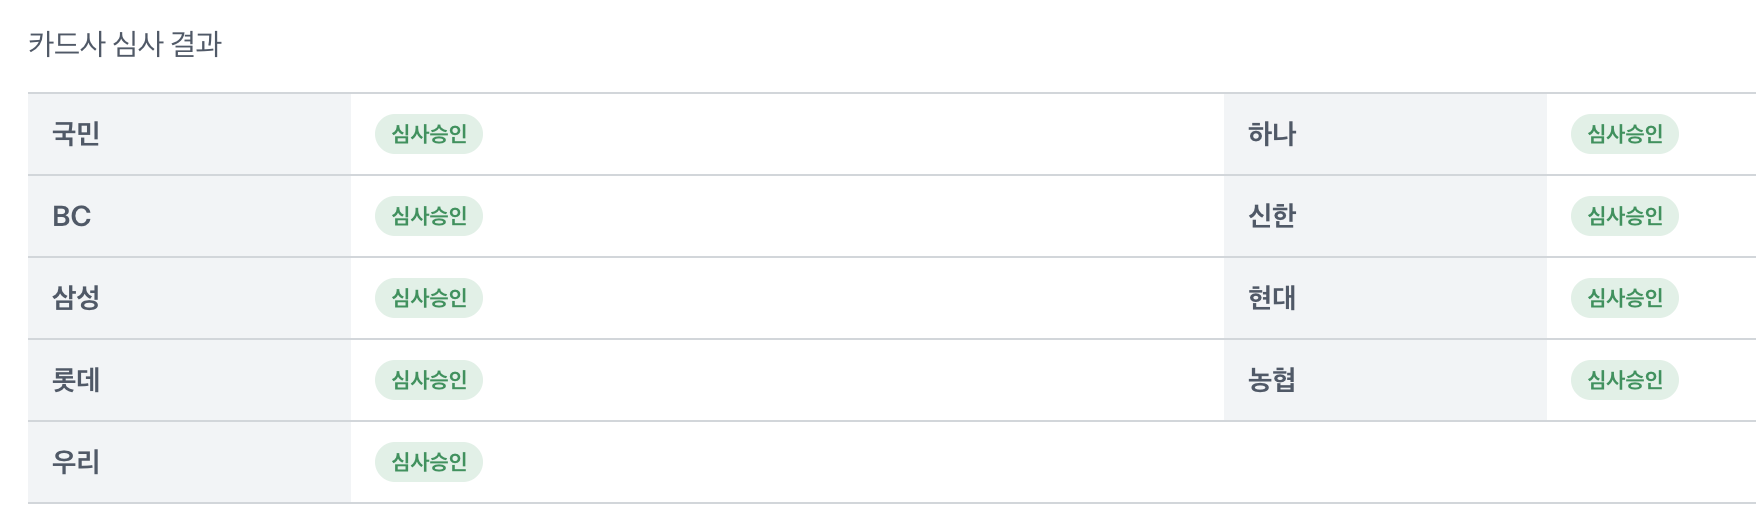Select the 농협 card name cell

tap(1385, 380)
